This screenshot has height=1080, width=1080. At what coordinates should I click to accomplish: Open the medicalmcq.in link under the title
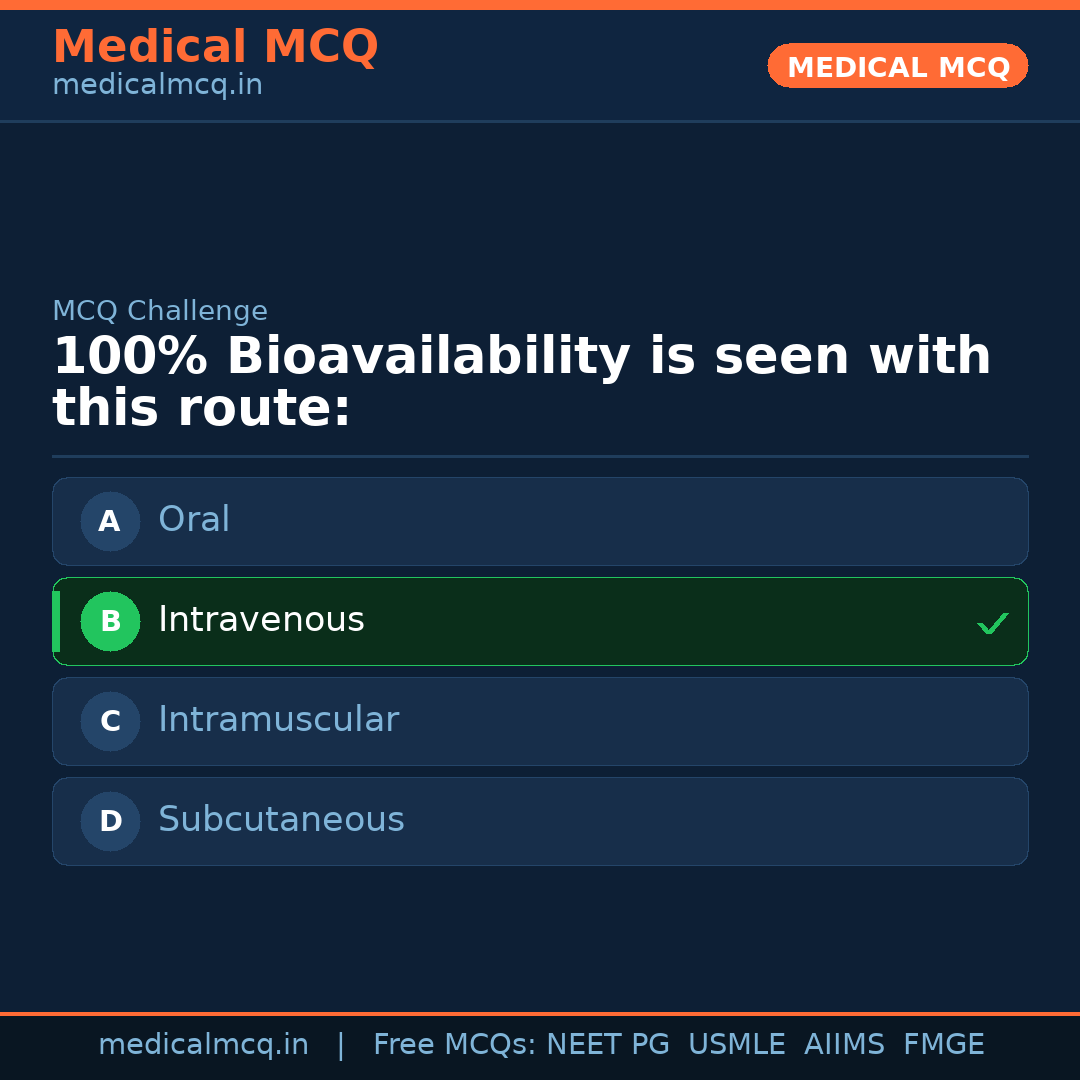(157, 86)
